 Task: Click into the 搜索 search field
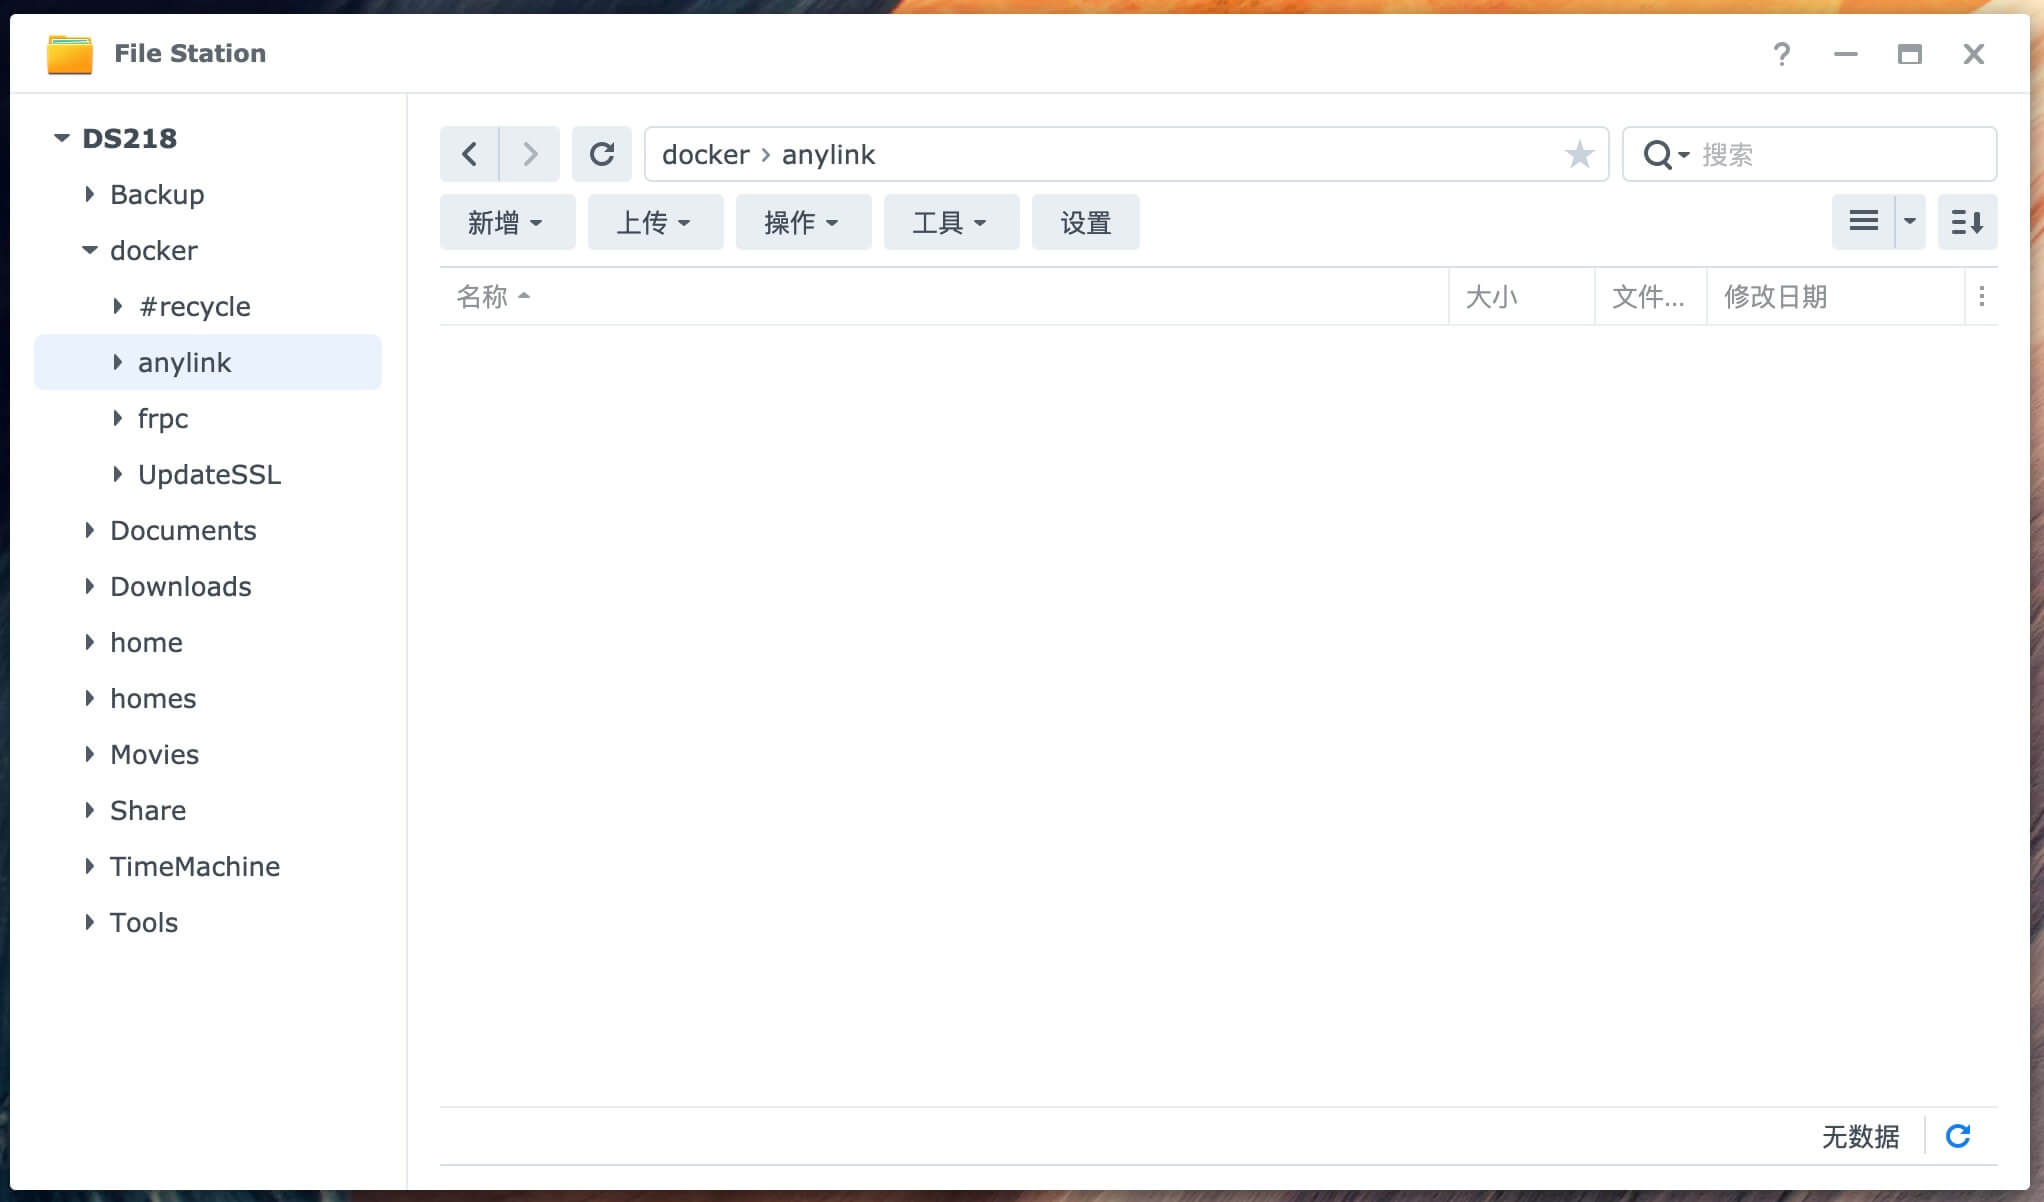pos(1840,155)
